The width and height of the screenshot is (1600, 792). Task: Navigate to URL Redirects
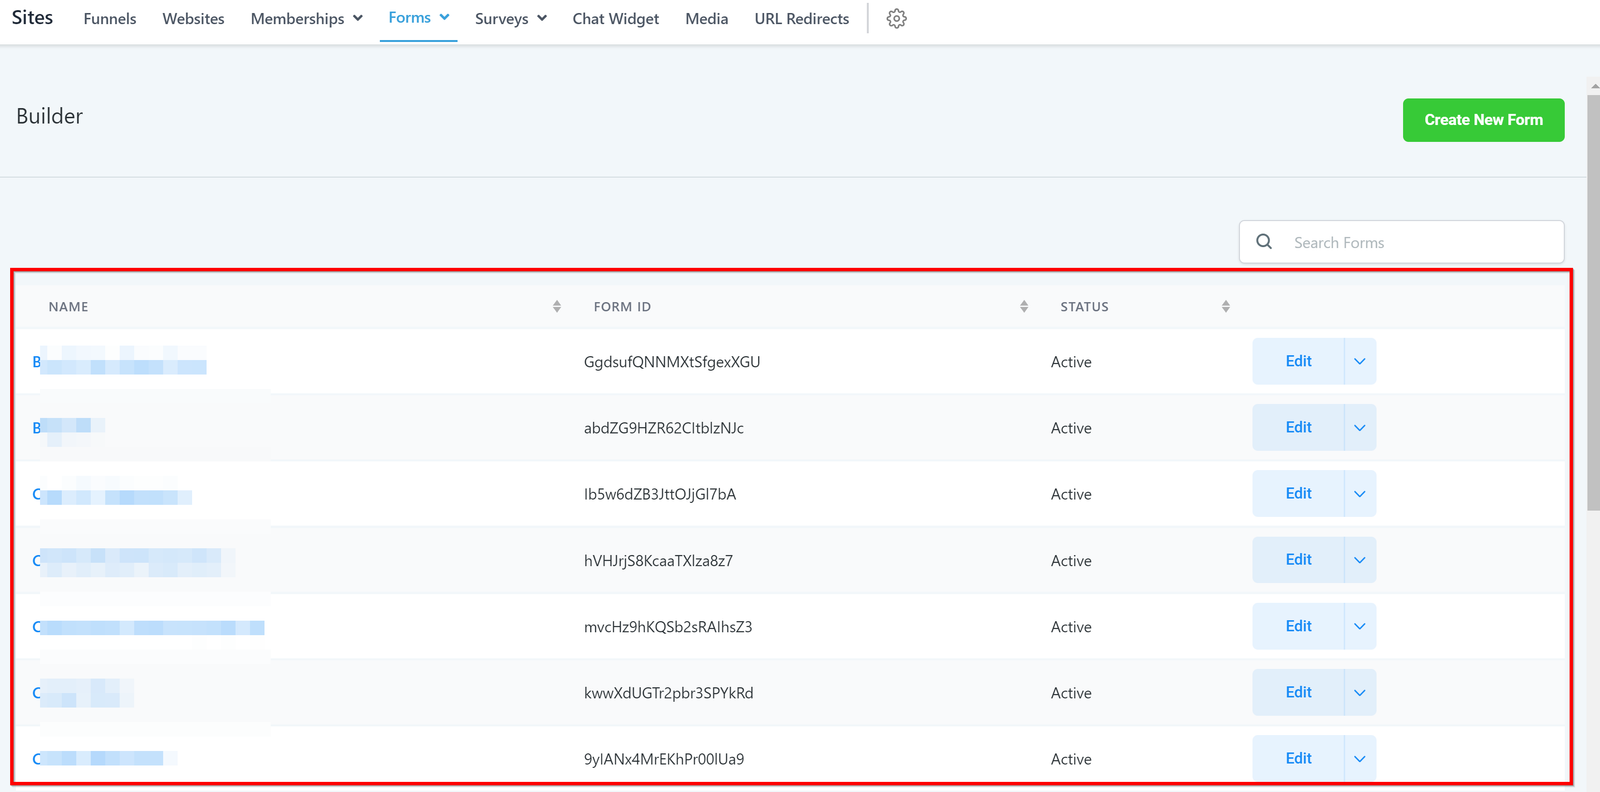[801, 19]
